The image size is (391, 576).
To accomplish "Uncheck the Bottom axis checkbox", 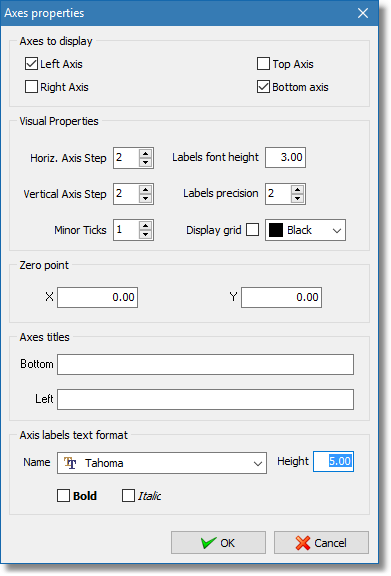I will tap(263, 87).
